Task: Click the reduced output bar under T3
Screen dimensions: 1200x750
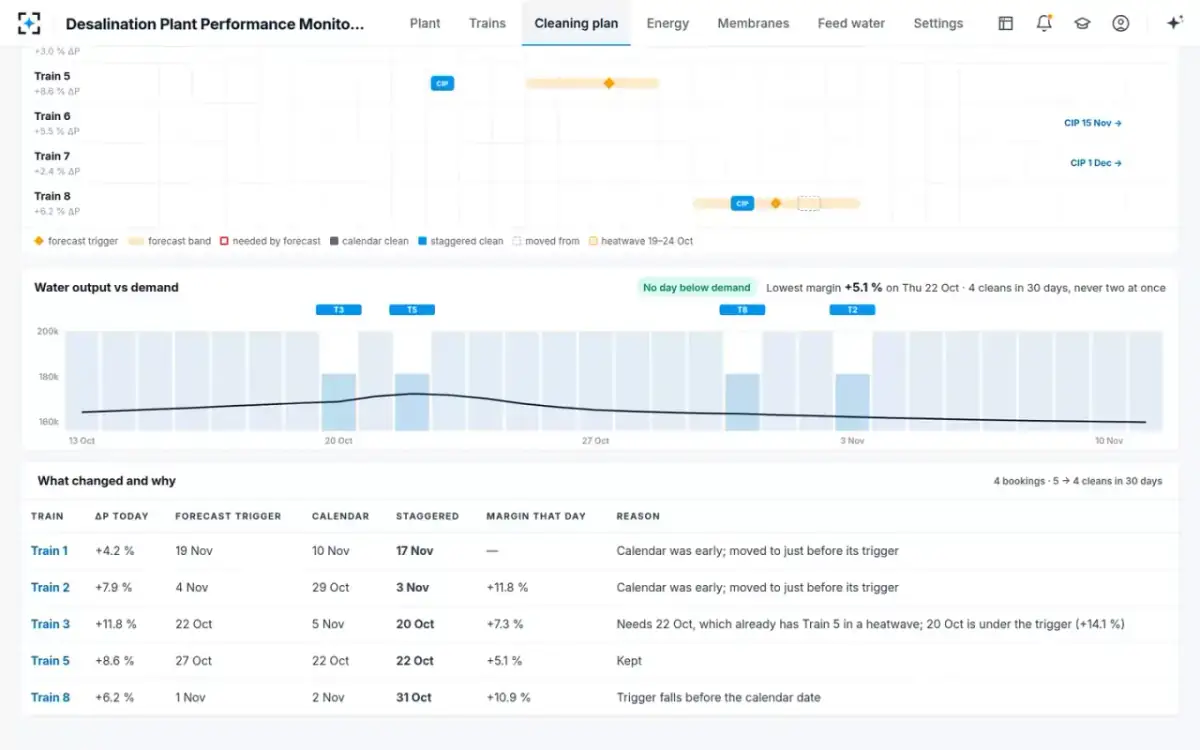Action: [339, 402]
